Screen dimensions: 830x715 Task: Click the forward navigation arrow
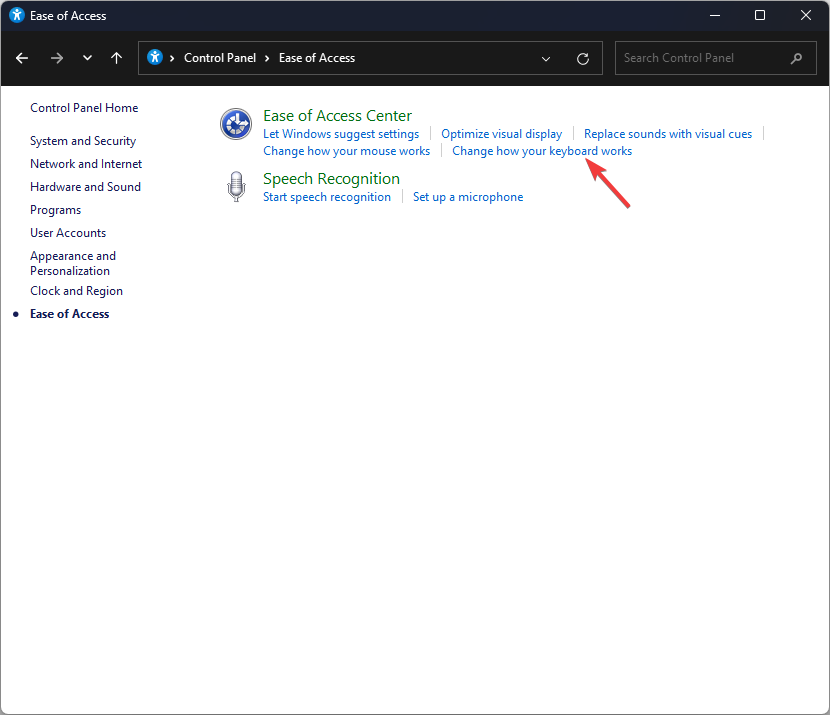coord(57,58)
